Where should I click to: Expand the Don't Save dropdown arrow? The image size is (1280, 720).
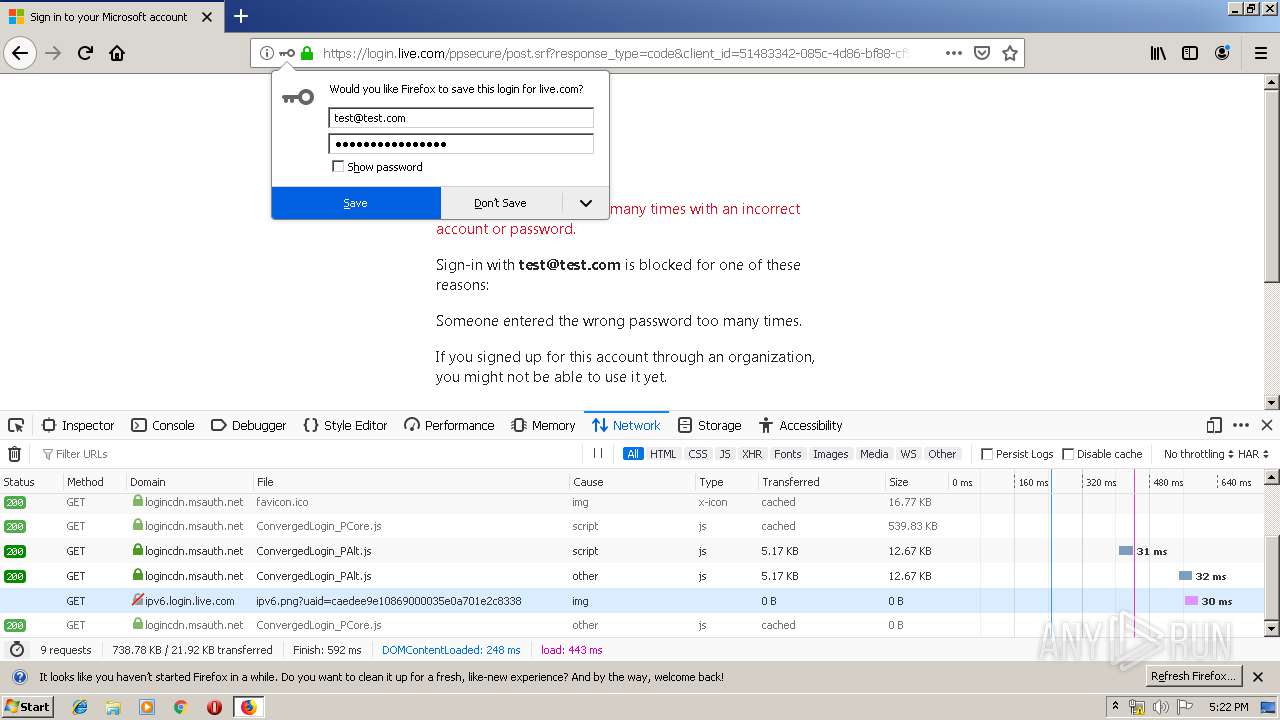pyautogui.click(x=586, y=203)
